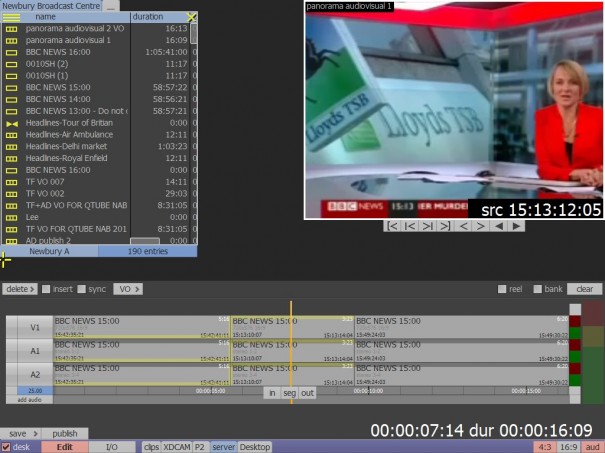Click the red indicator beside the V1 track
Image resolution: width=605 pixels, height=453 pixels.
pos(574,325)
